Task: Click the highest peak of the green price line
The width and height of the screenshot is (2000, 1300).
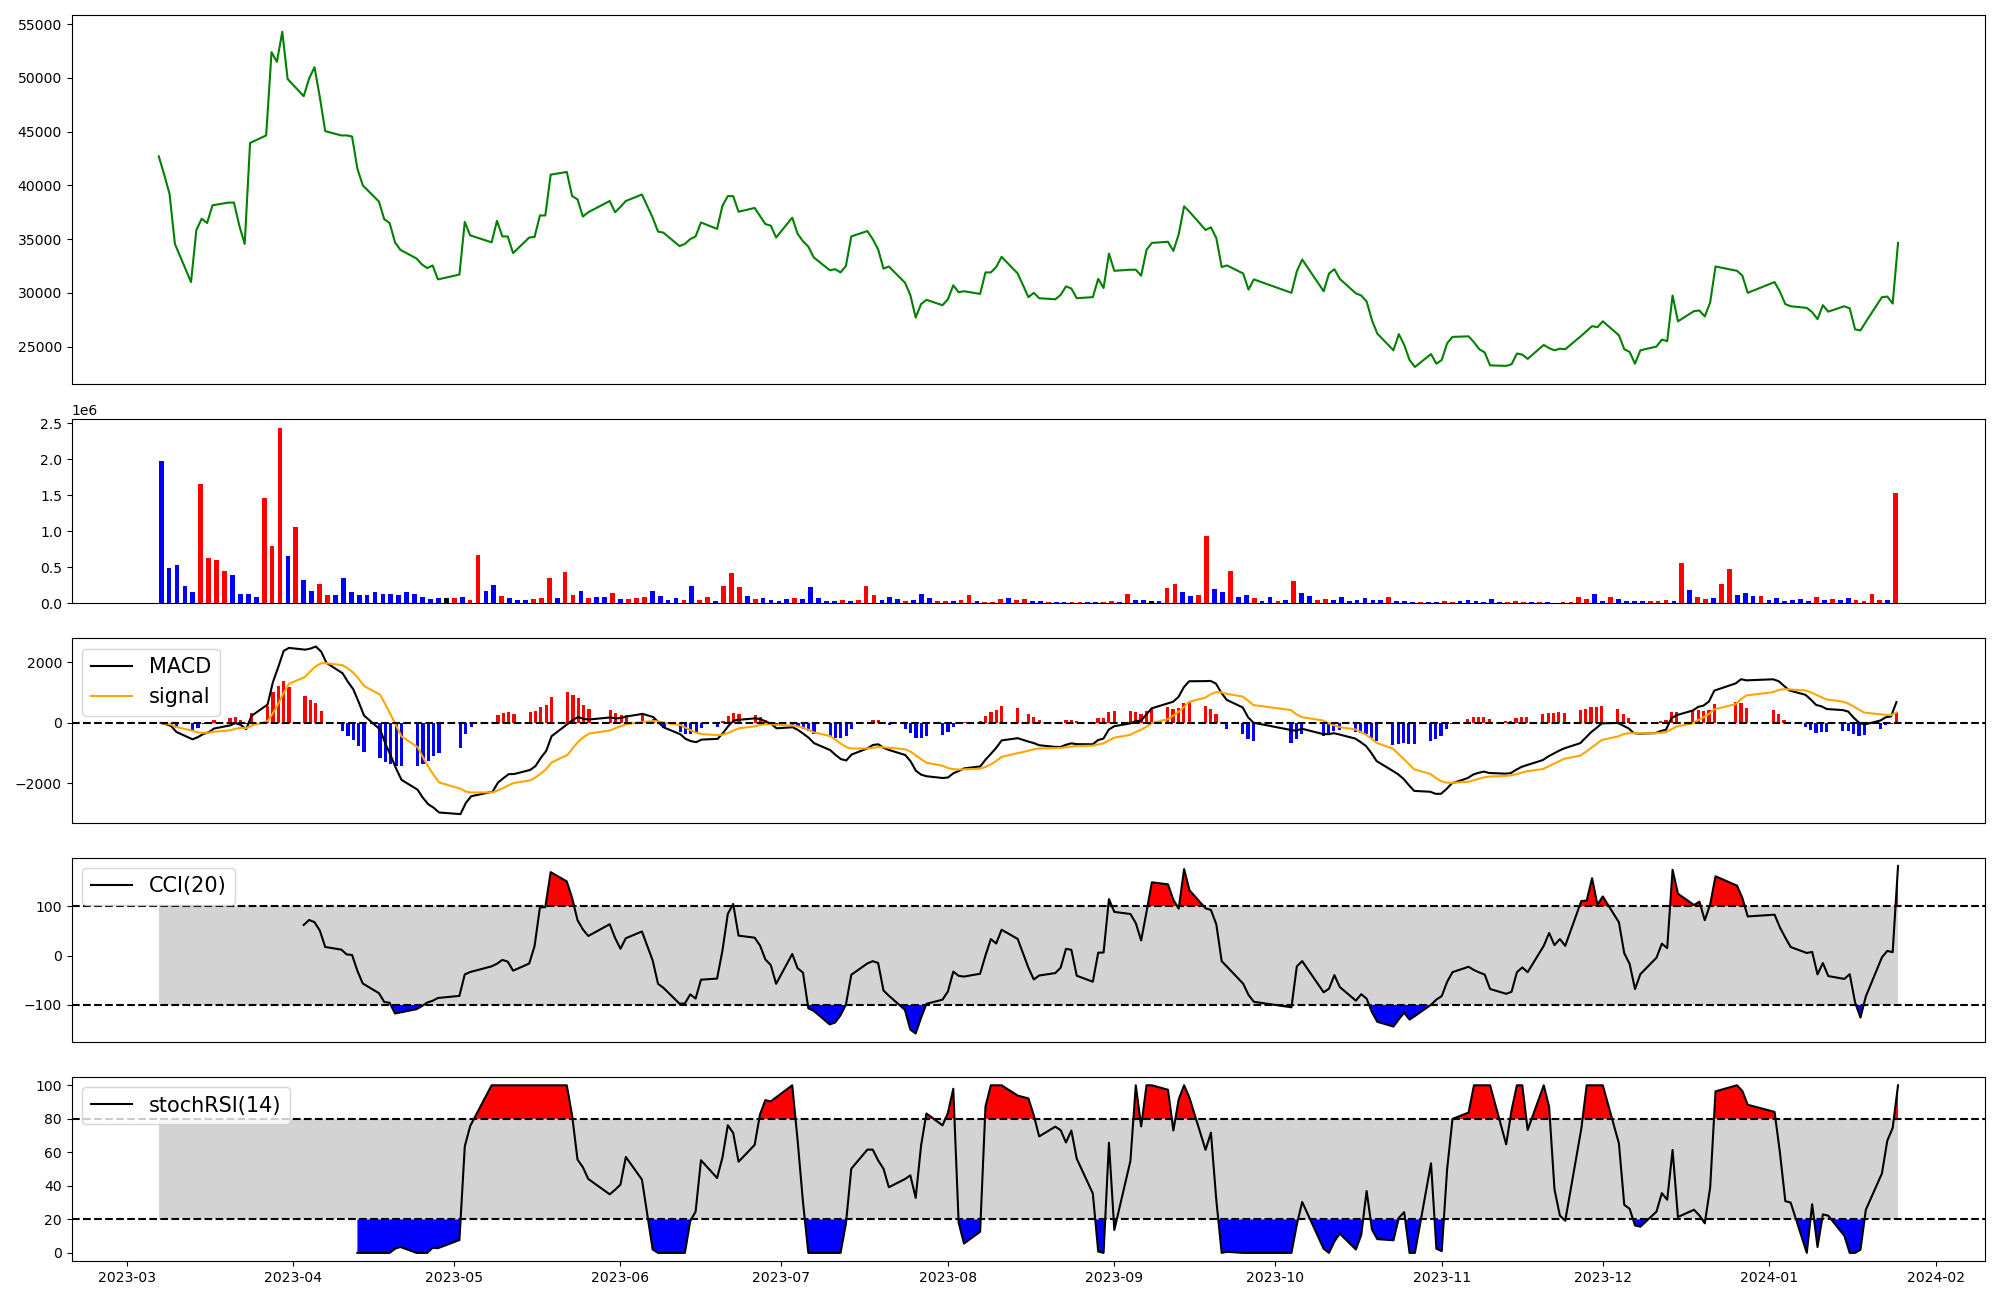Action: click(282, 32)
